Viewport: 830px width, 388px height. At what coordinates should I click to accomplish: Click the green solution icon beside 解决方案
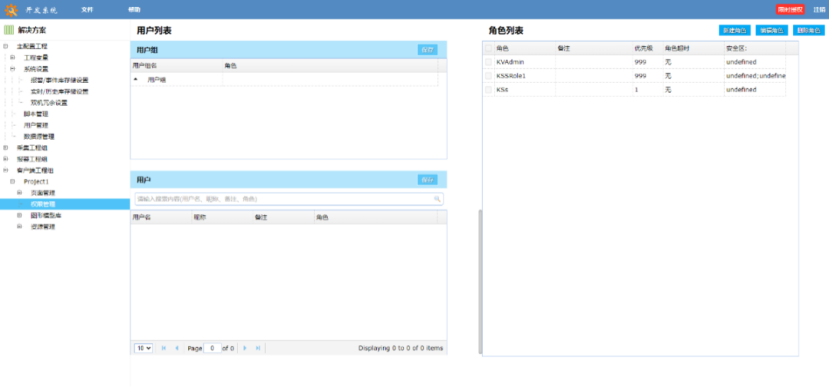9,30
